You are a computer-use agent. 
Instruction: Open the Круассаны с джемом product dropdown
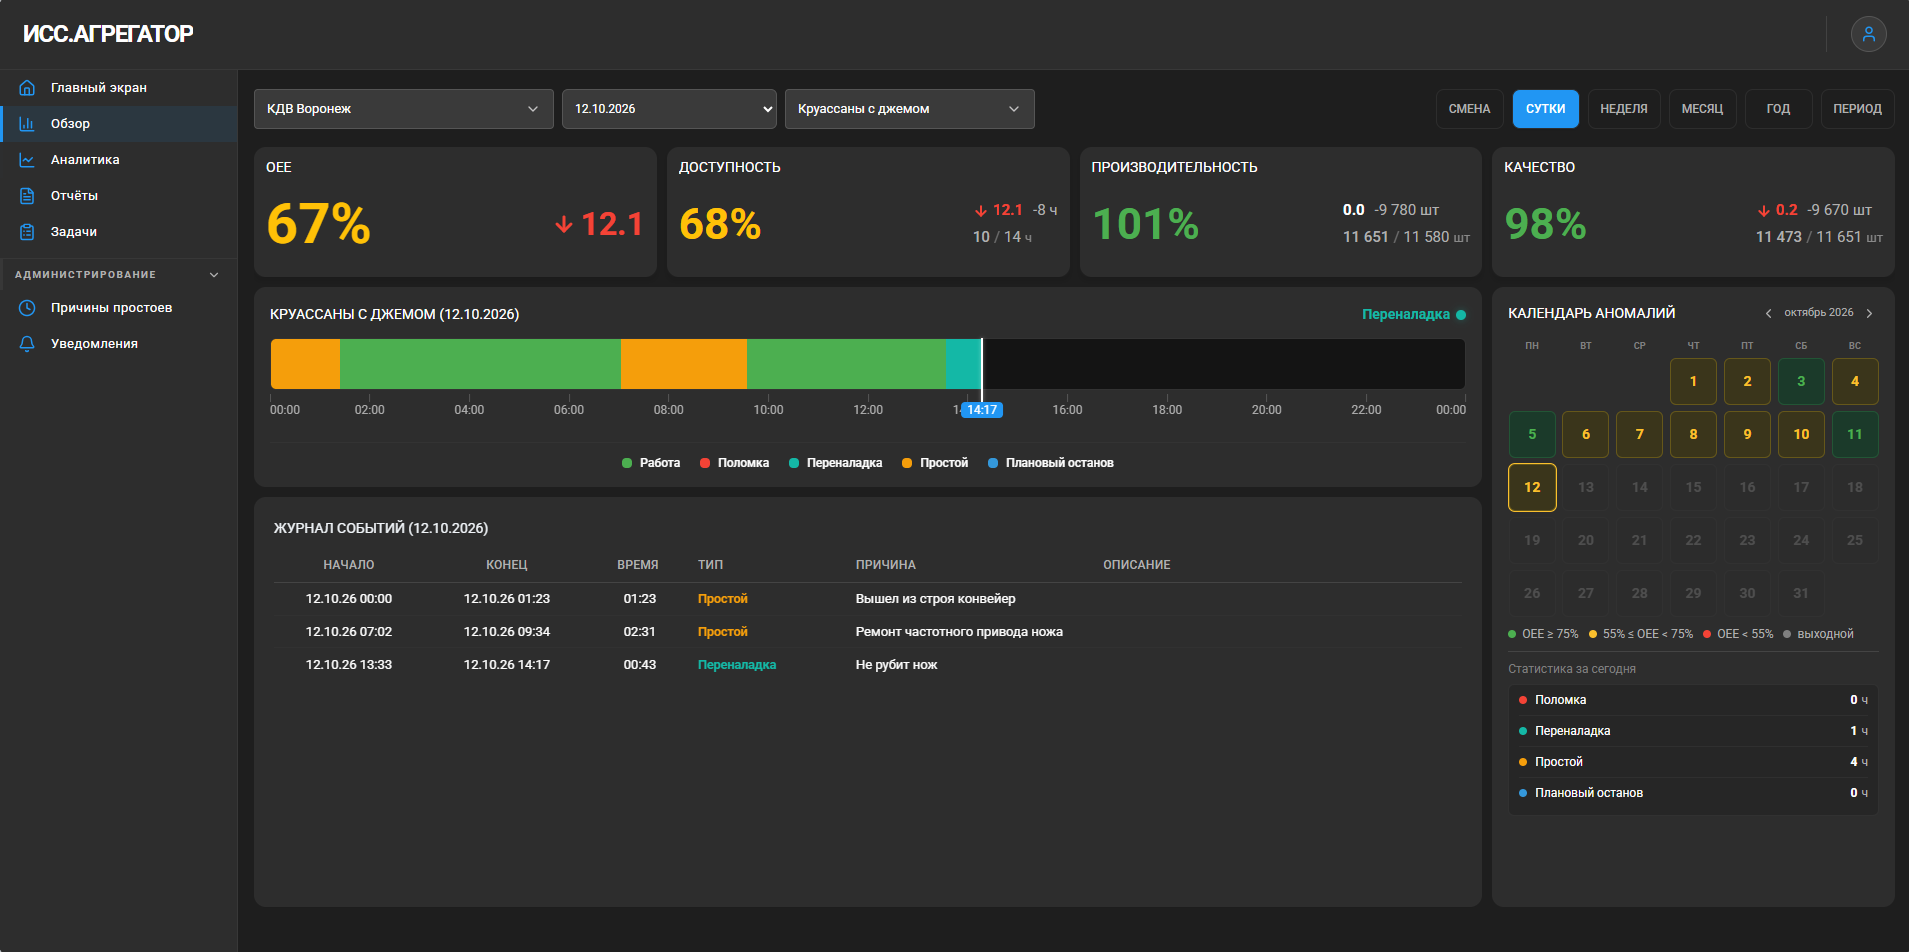(910, 109)
